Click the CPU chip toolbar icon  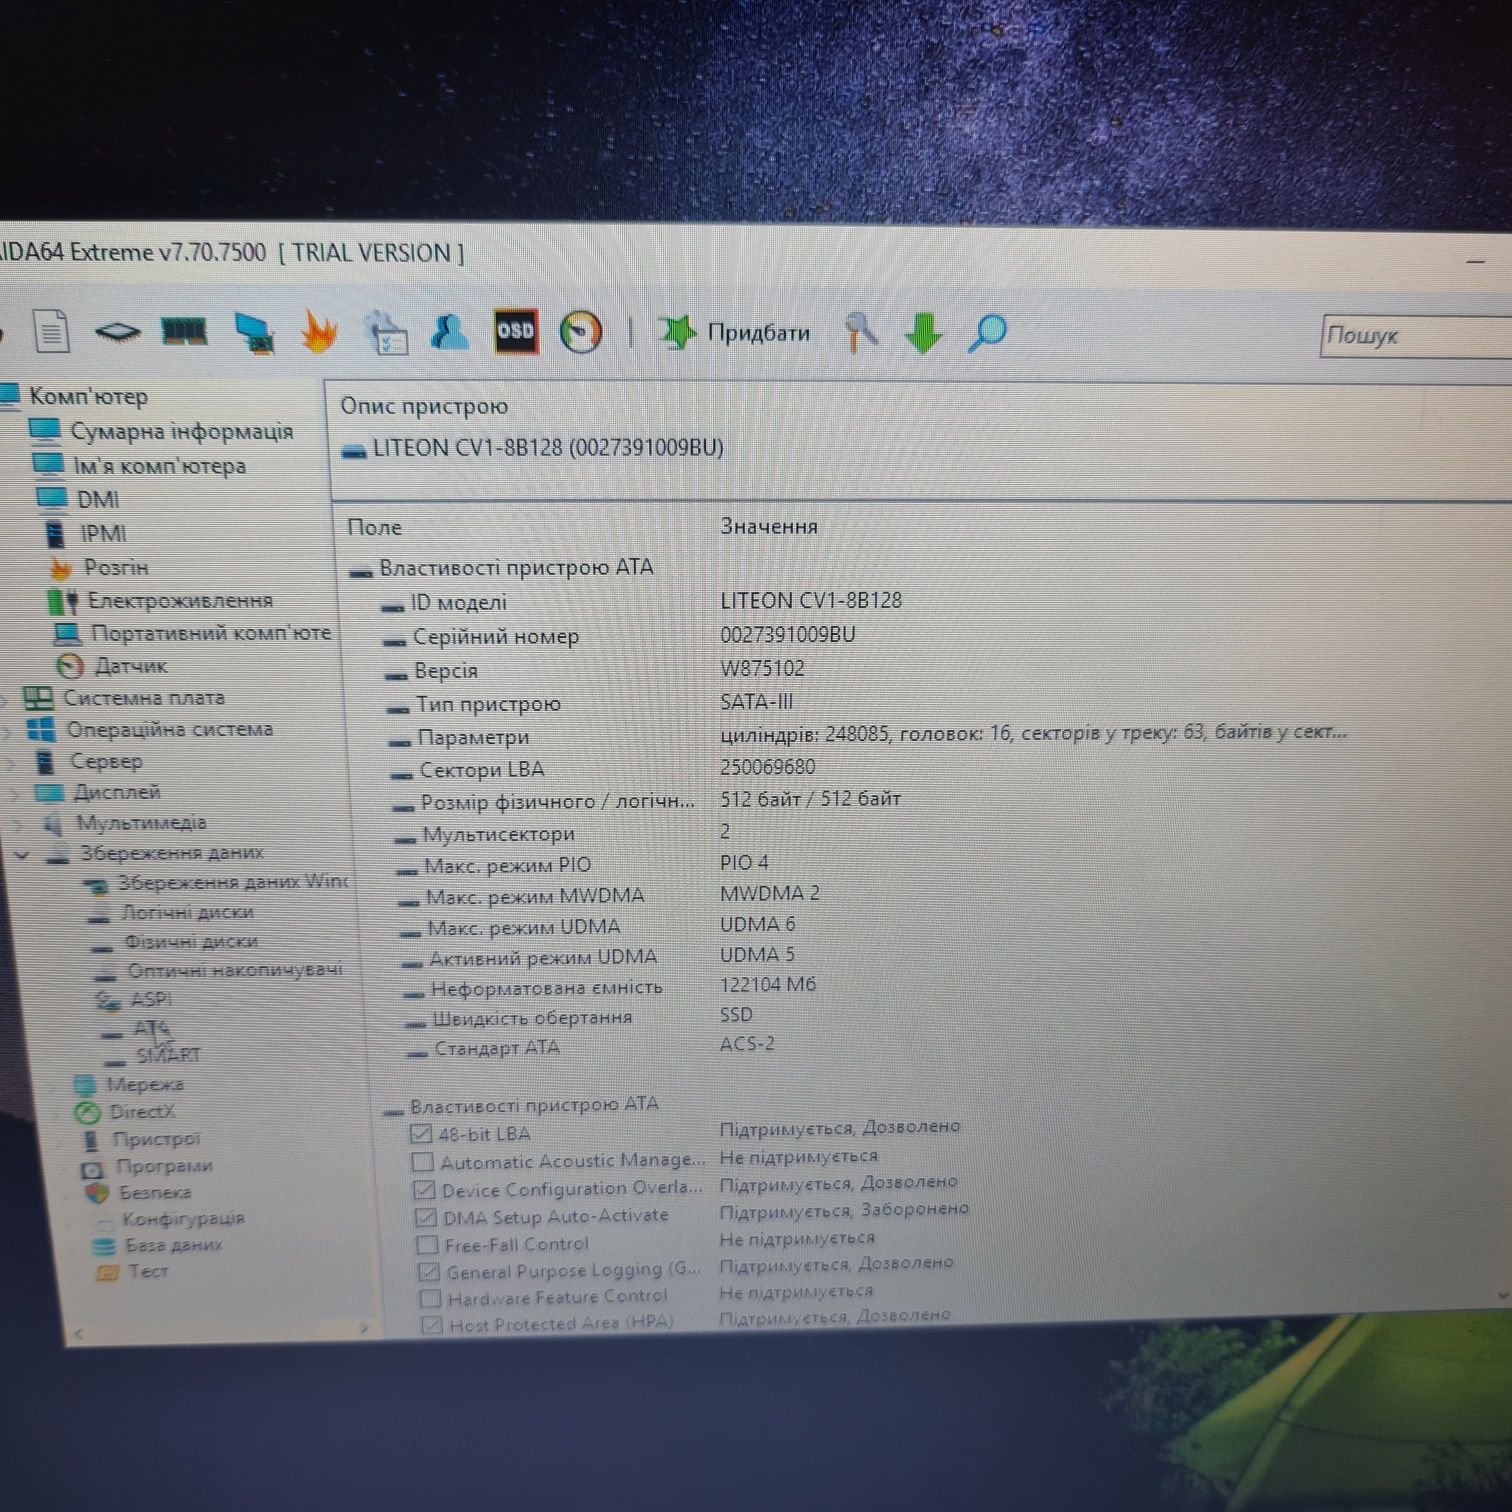(x=117, y=332)
